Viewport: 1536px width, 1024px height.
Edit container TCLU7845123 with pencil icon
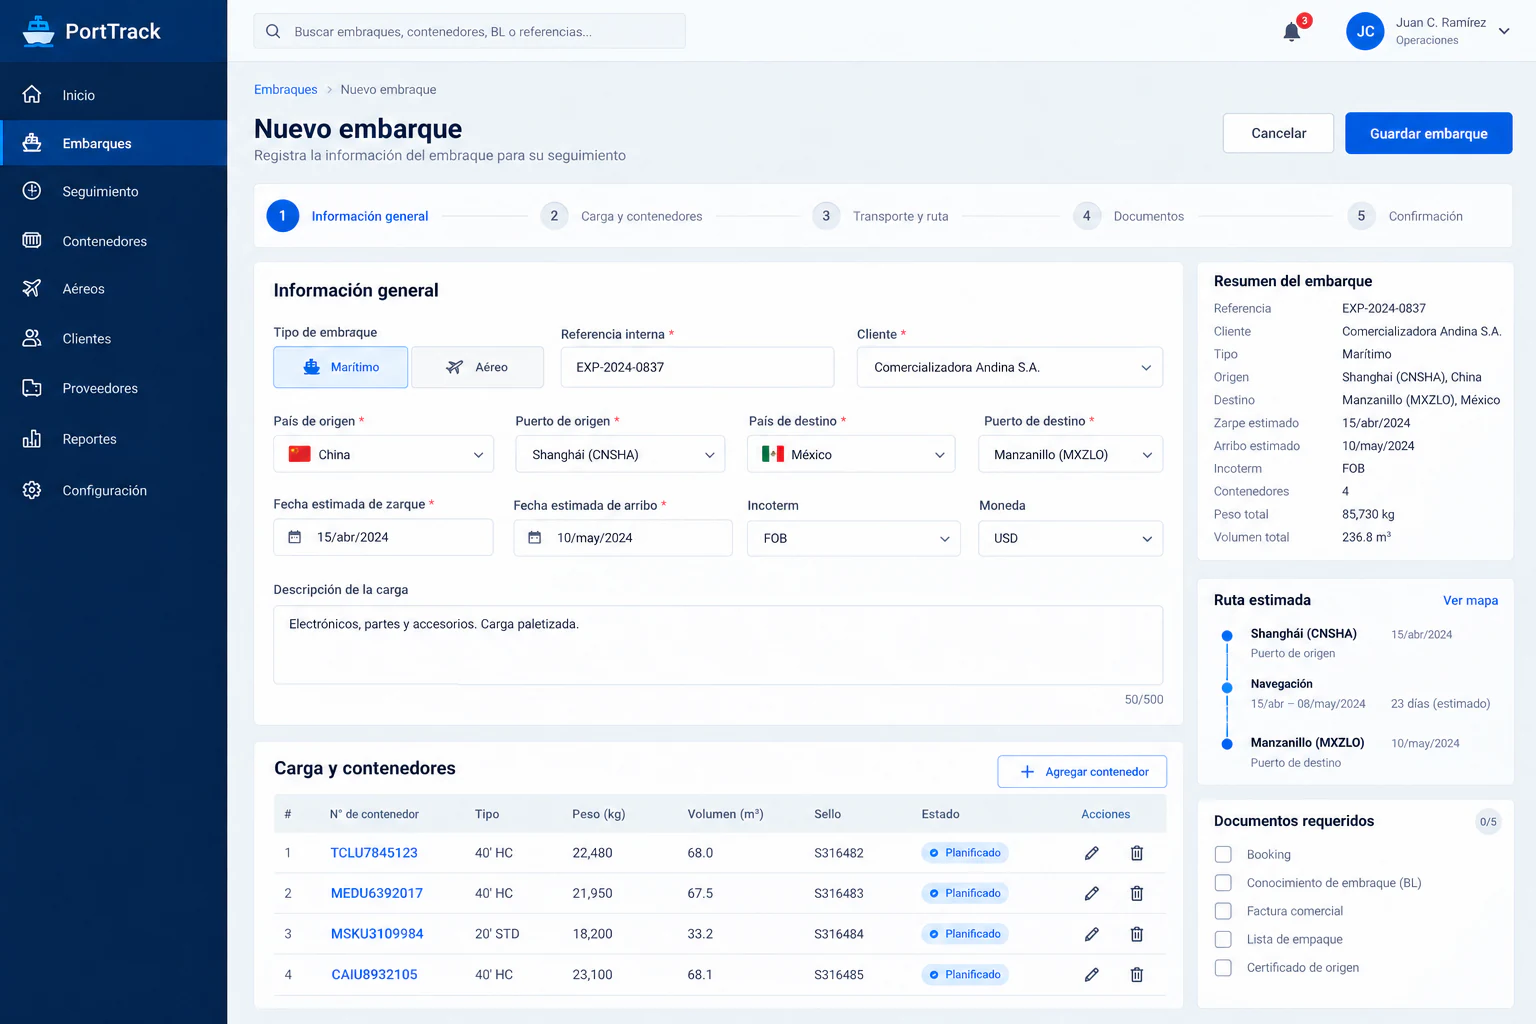[1092, 853]
